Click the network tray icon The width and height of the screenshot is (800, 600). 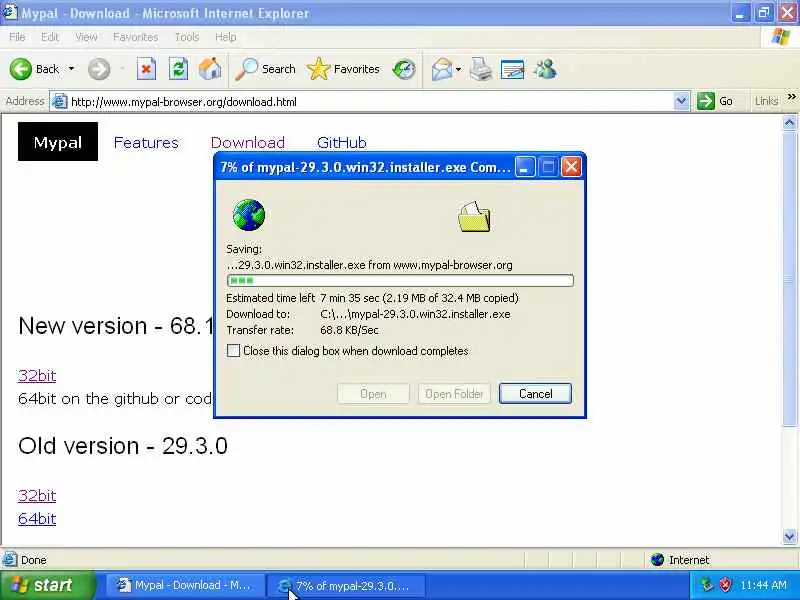click(x=707, y=585)
